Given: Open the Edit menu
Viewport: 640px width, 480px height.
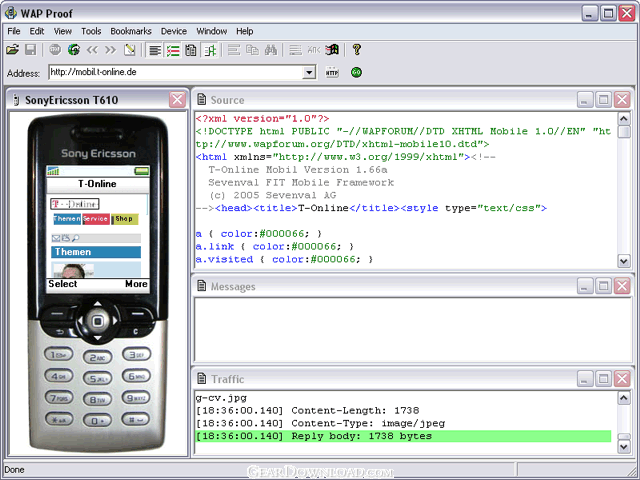Looking at the screenshot, I should coord(37,31).
